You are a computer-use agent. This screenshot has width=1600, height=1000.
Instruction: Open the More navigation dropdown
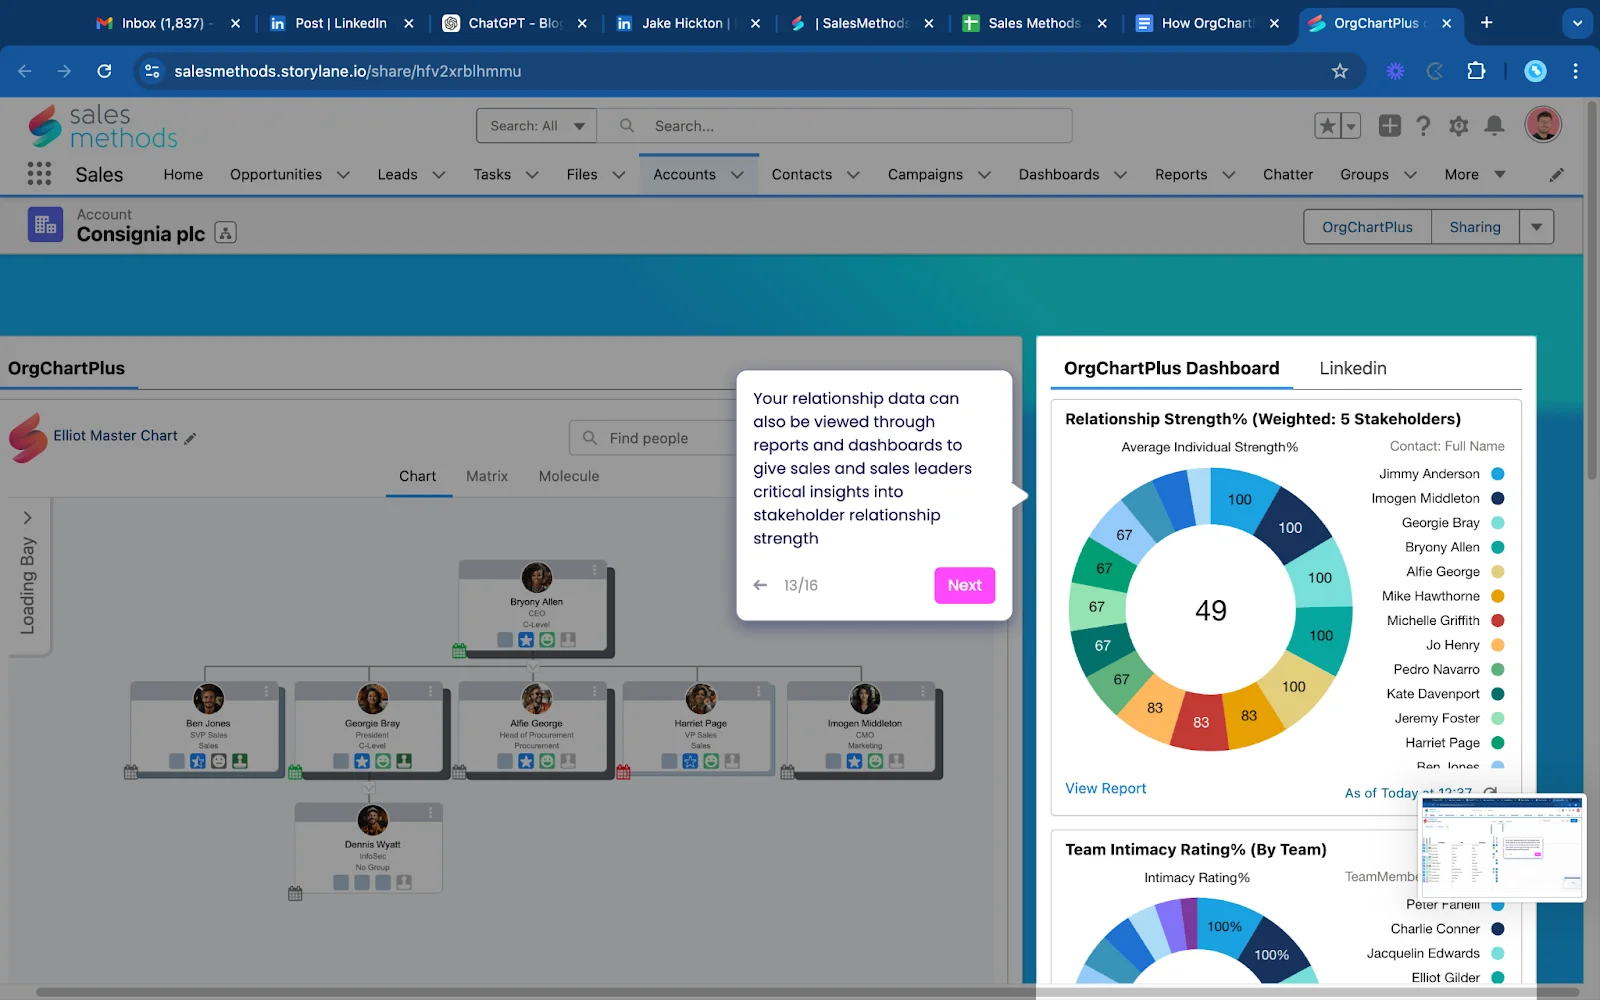pyautogui.click(x=1474, y=174)
